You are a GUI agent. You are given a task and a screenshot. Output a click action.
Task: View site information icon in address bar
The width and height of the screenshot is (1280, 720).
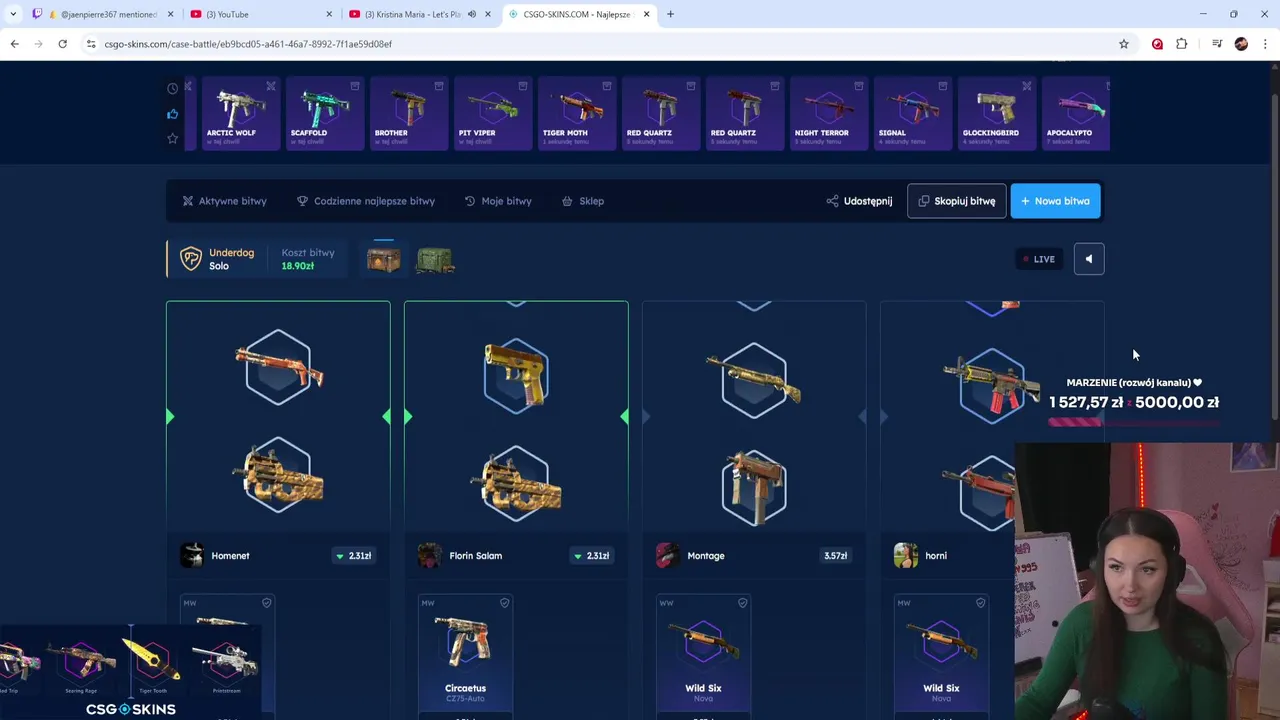[x=91, y=44]
